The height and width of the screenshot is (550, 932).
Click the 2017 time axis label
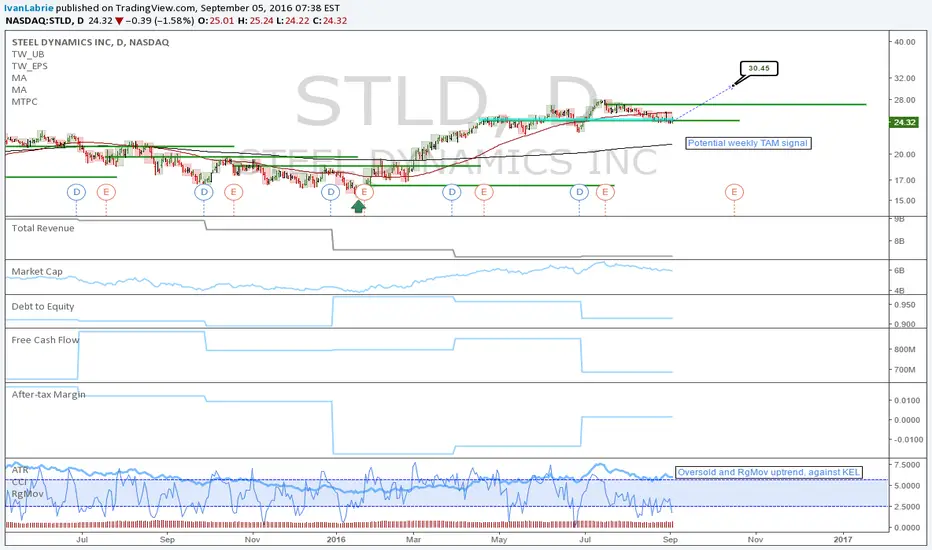[843, 540]
